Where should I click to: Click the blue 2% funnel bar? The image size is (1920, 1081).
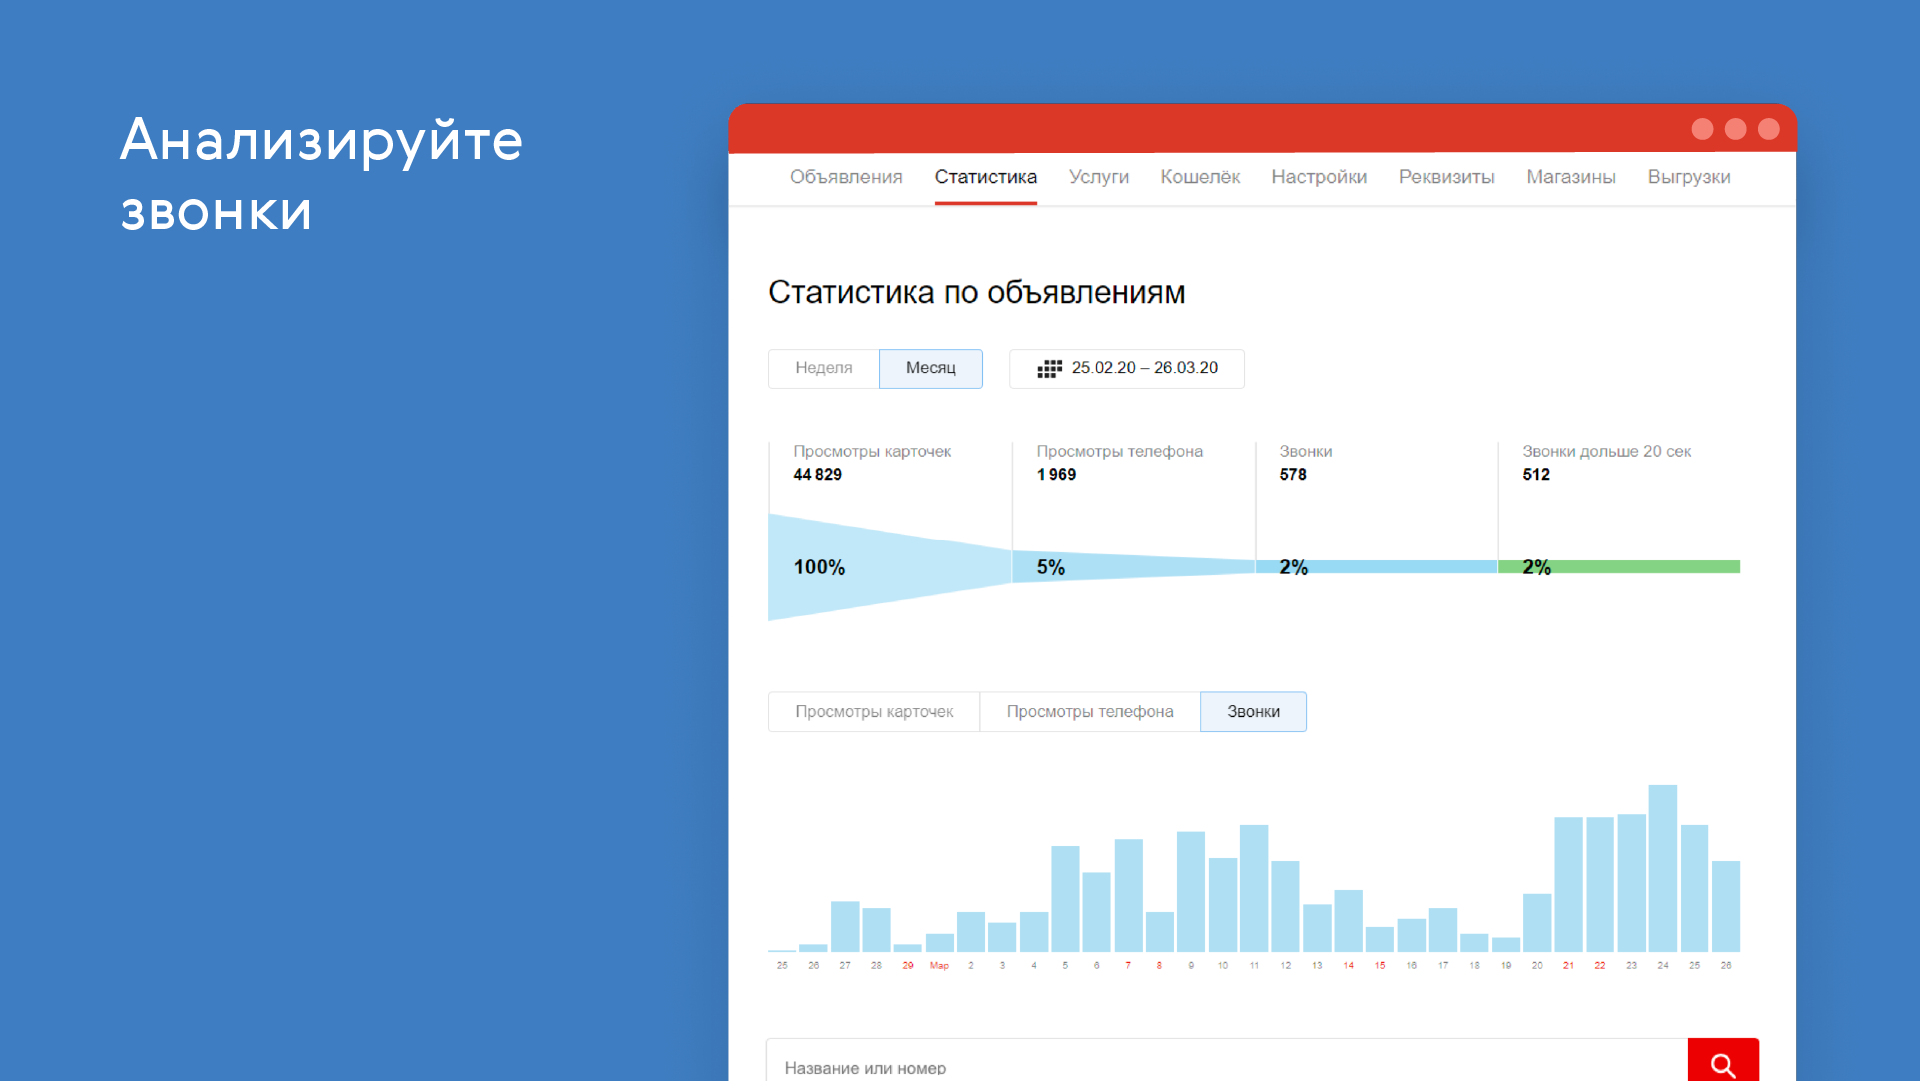coord(1376,567)
